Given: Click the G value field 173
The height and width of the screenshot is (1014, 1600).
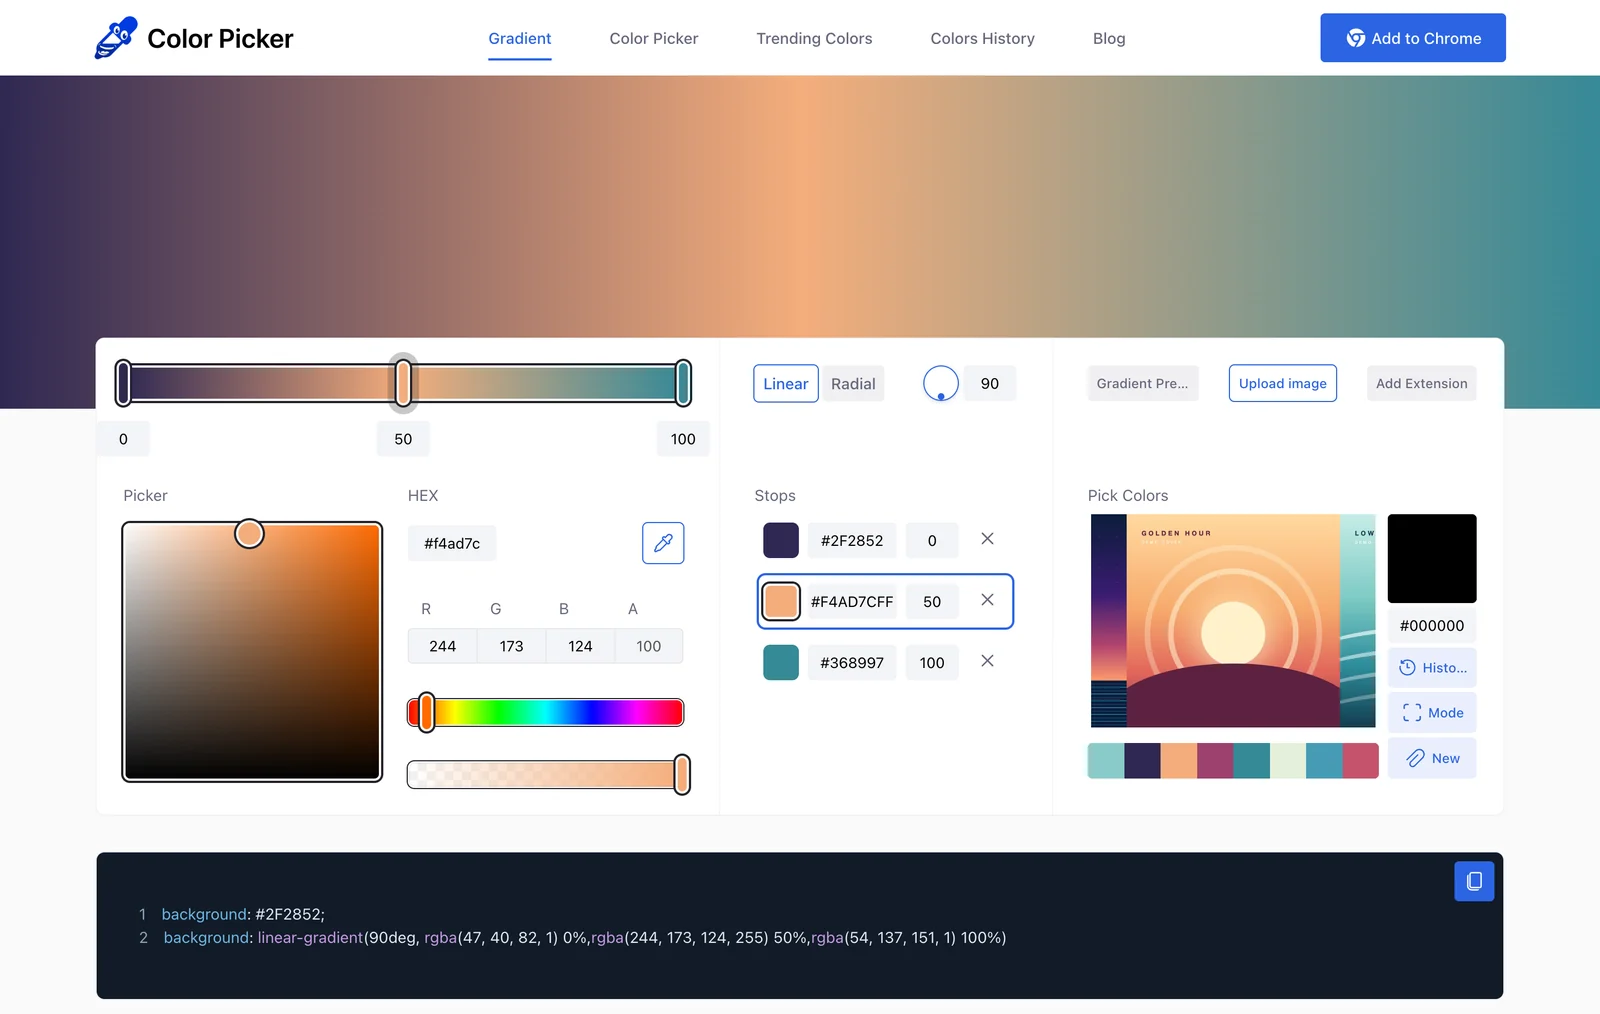Looking at the screenshot, I should (512, 647).
